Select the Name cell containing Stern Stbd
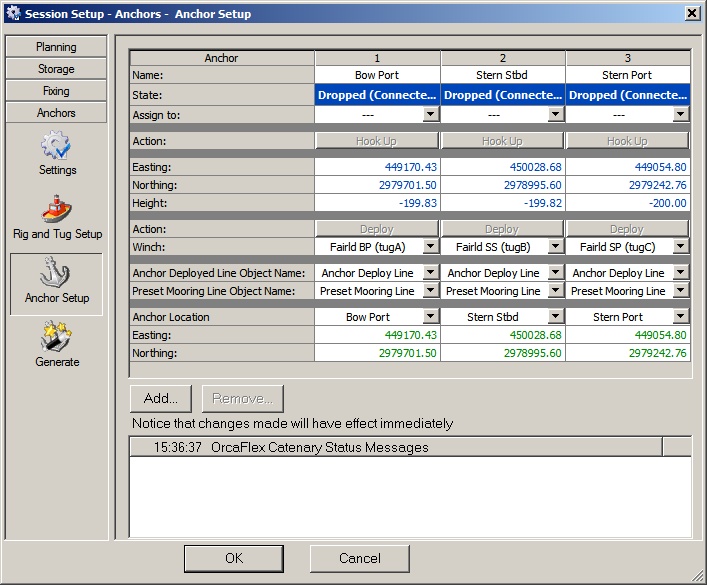Screen dimensions: 707x585 point(502,75)
